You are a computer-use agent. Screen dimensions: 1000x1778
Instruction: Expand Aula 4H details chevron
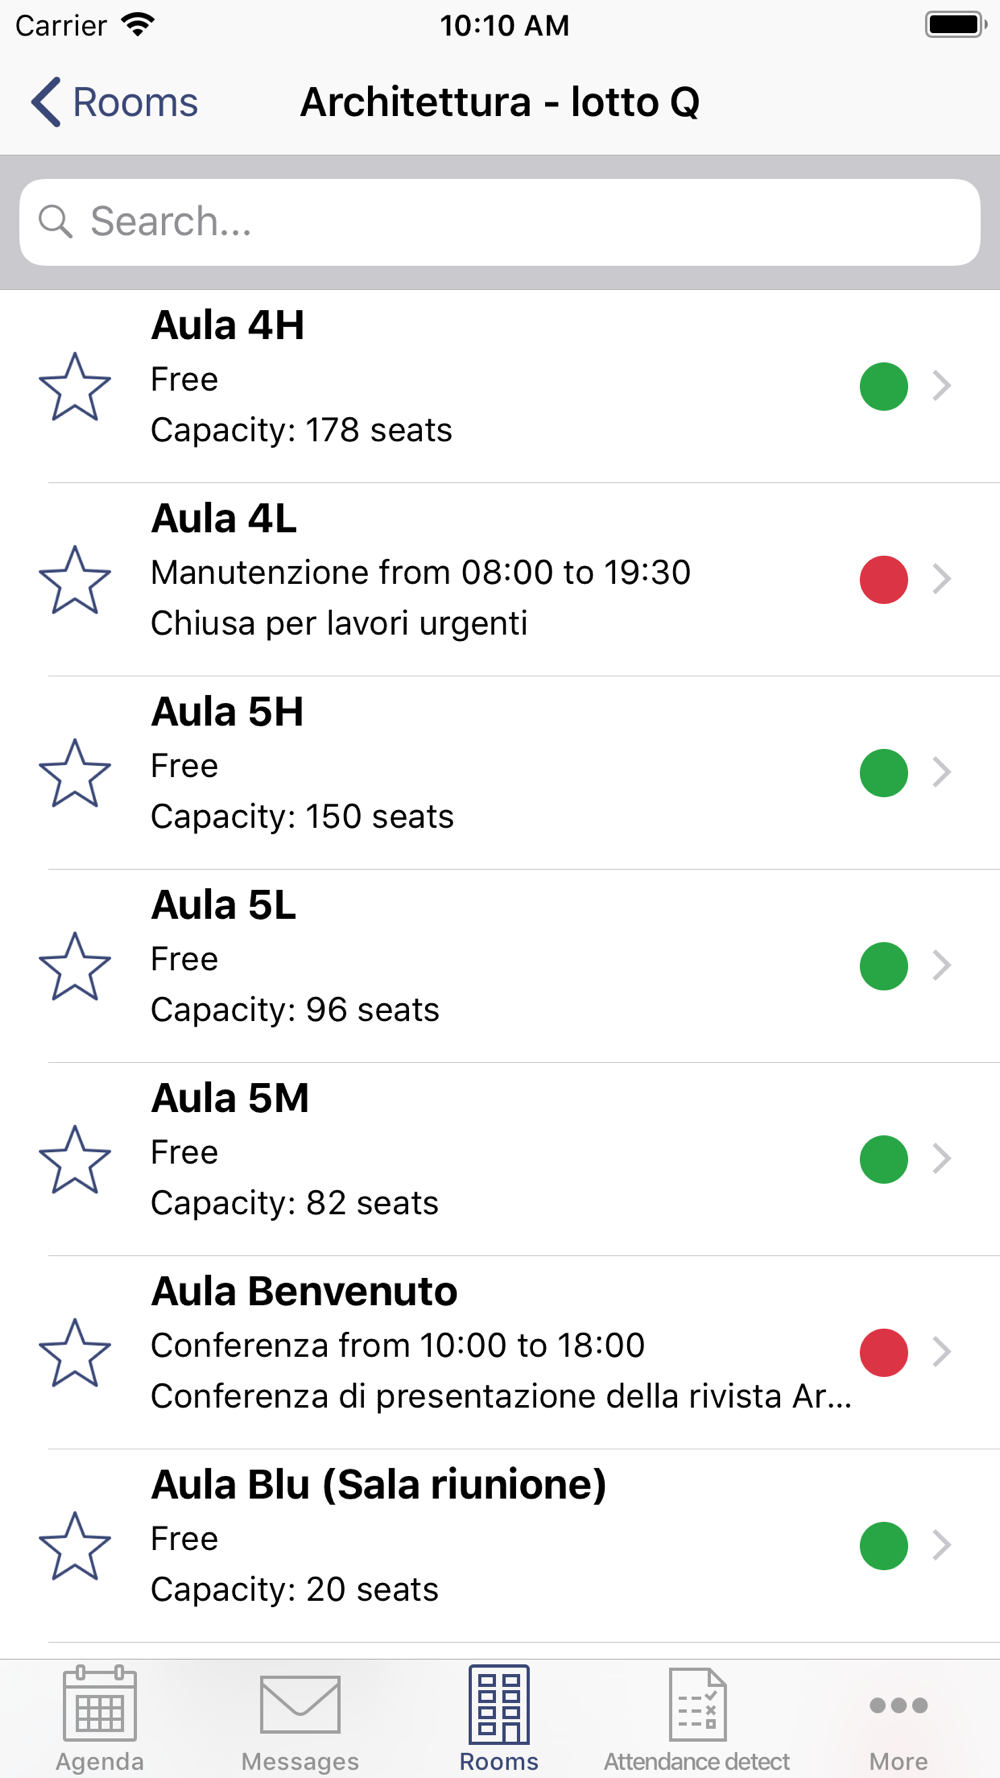(941, 386)
